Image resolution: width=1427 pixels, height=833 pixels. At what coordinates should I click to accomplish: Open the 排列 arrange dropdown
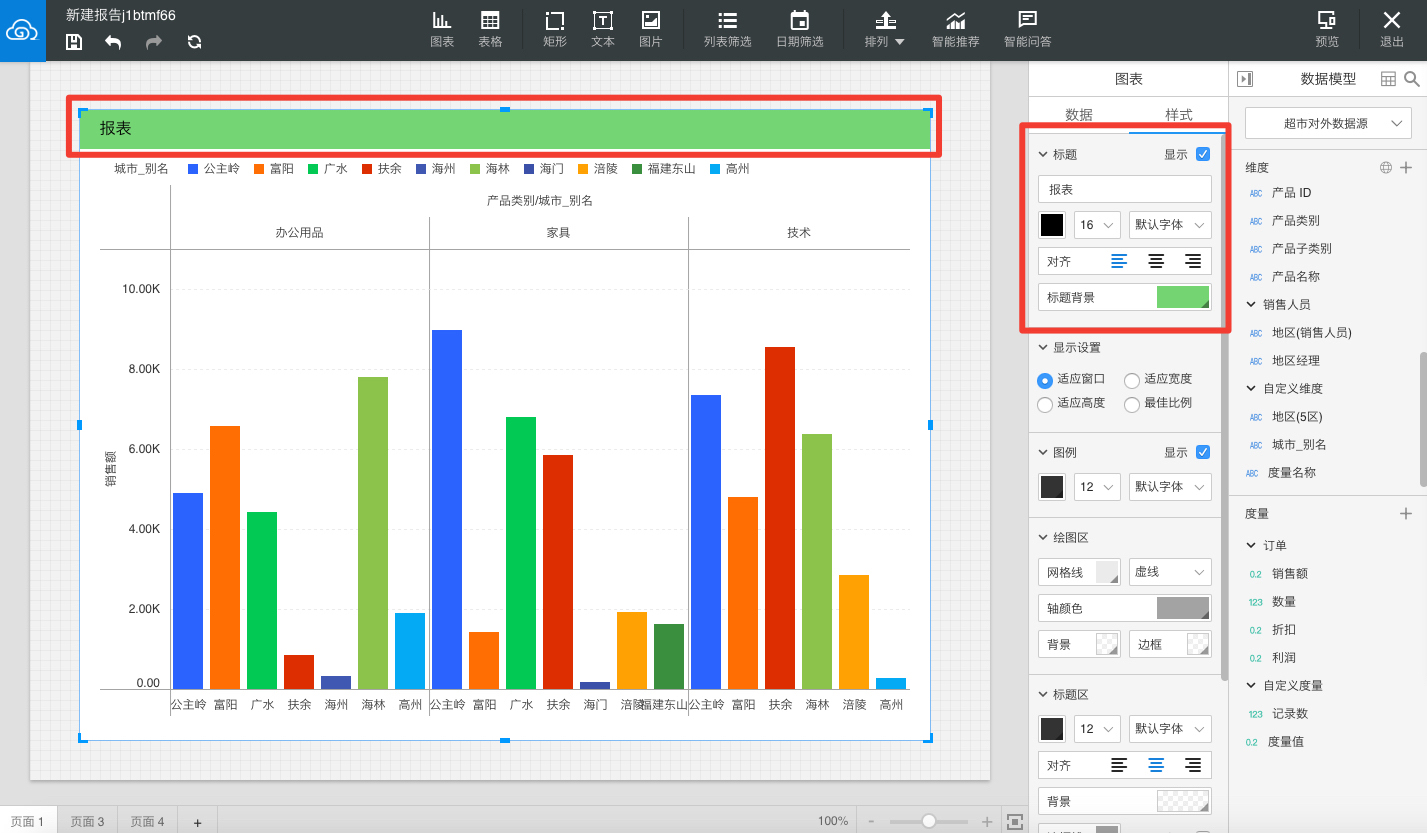885,30
